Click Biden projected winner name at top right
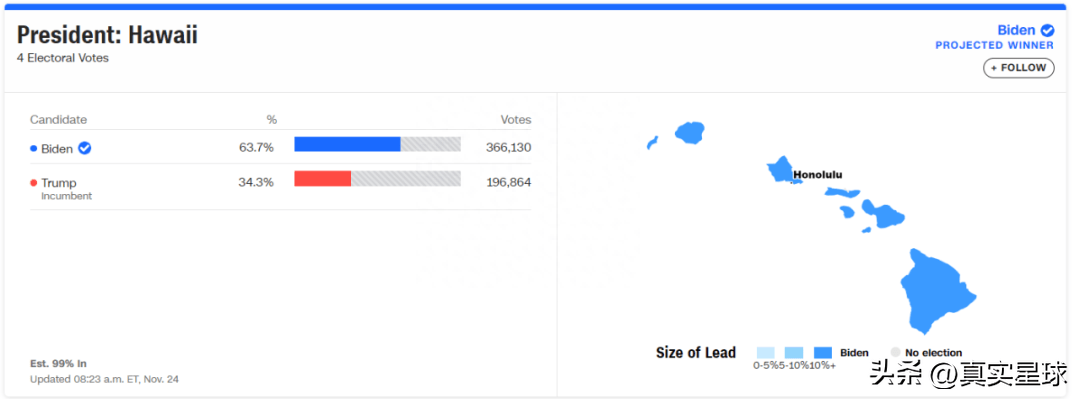The width and height of the screenshot is (1080, 399). click(1016, 30)
